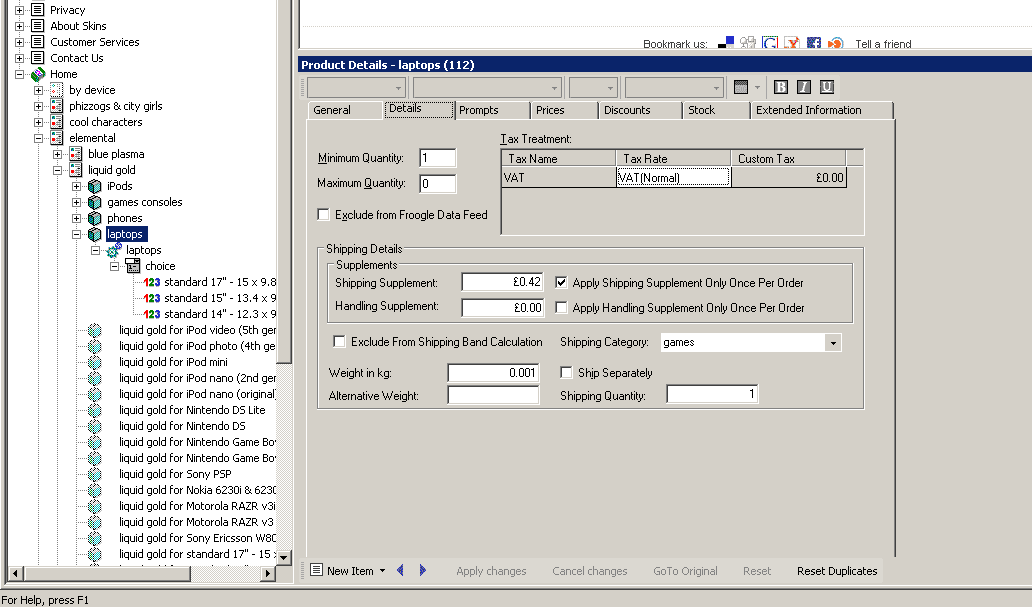Click the blue left arrow navigation icon
The height and width of the screenshot is (607, 1032).
(401, 570)
